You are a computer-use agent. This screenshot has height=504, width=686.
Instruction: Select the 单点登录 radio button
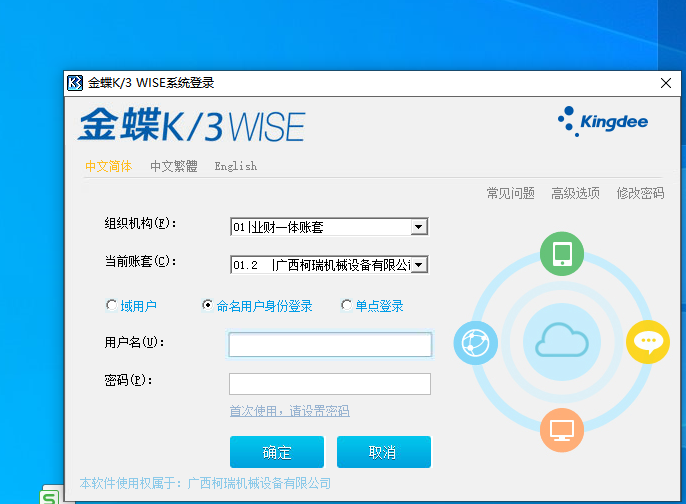click(x=346, y=305)
